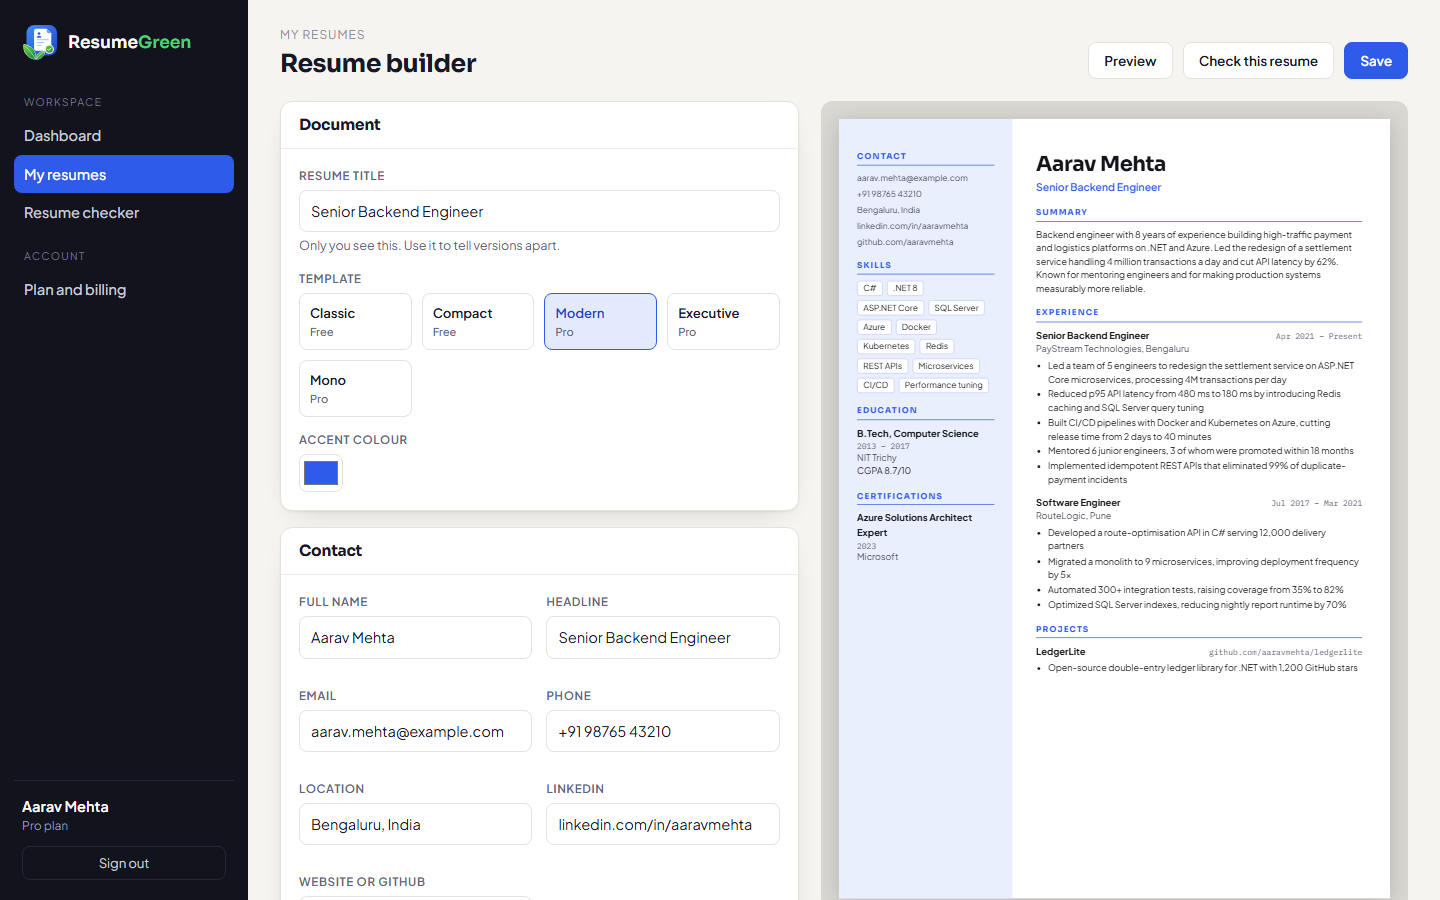Click the MY RESUMES breadcrumb text

coord(322,34)
